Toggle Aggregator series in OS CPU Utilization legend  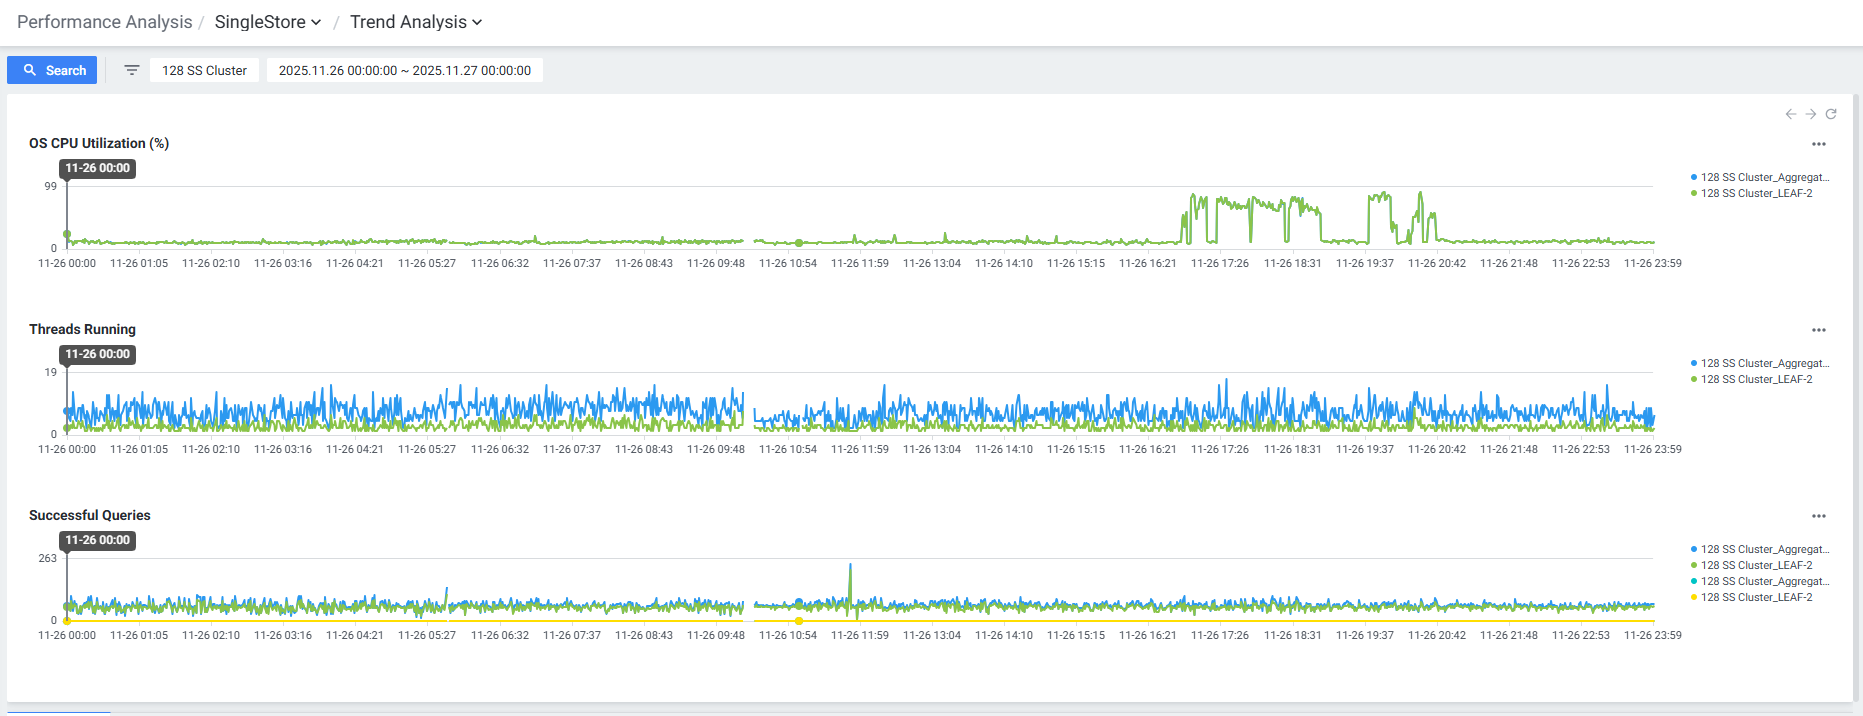[1763, 178]
